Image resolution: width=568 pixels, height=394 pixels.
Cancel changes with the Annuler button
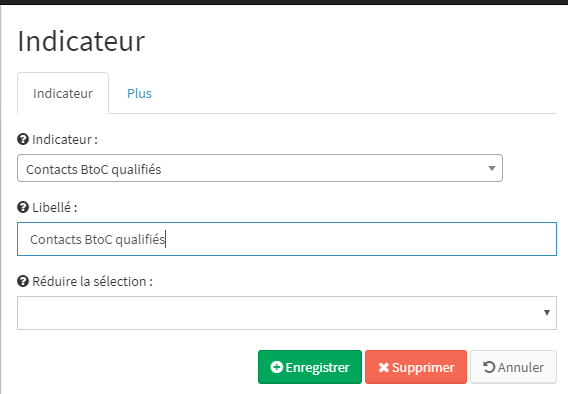[513, 367]
